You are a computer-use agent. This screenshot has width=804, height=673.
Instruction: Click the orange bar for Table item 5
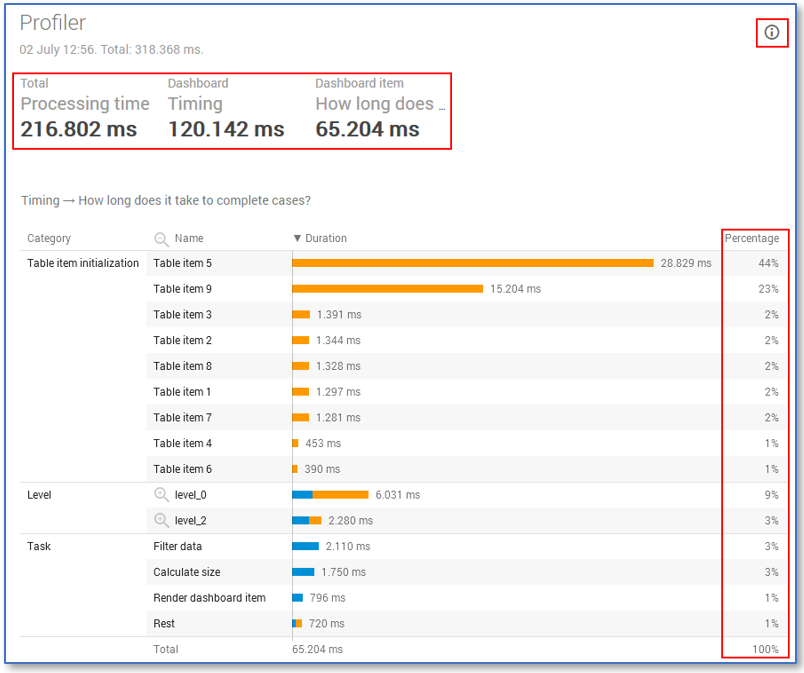(x=472, y=263)
